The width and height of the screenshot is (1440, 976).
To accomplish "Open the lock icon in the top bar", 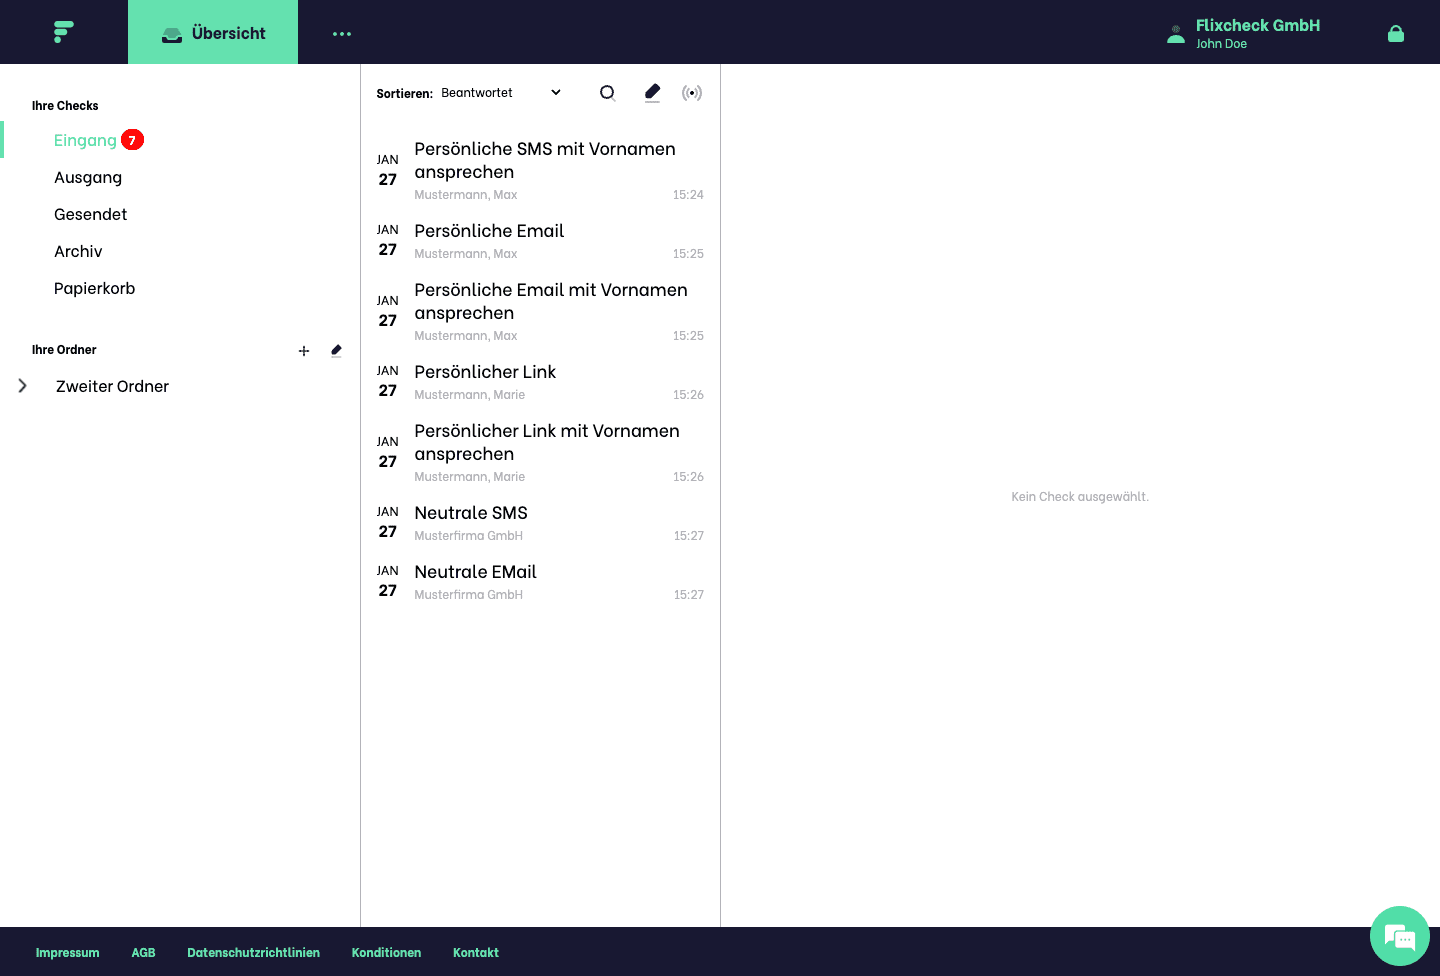I will [1396, 32].
